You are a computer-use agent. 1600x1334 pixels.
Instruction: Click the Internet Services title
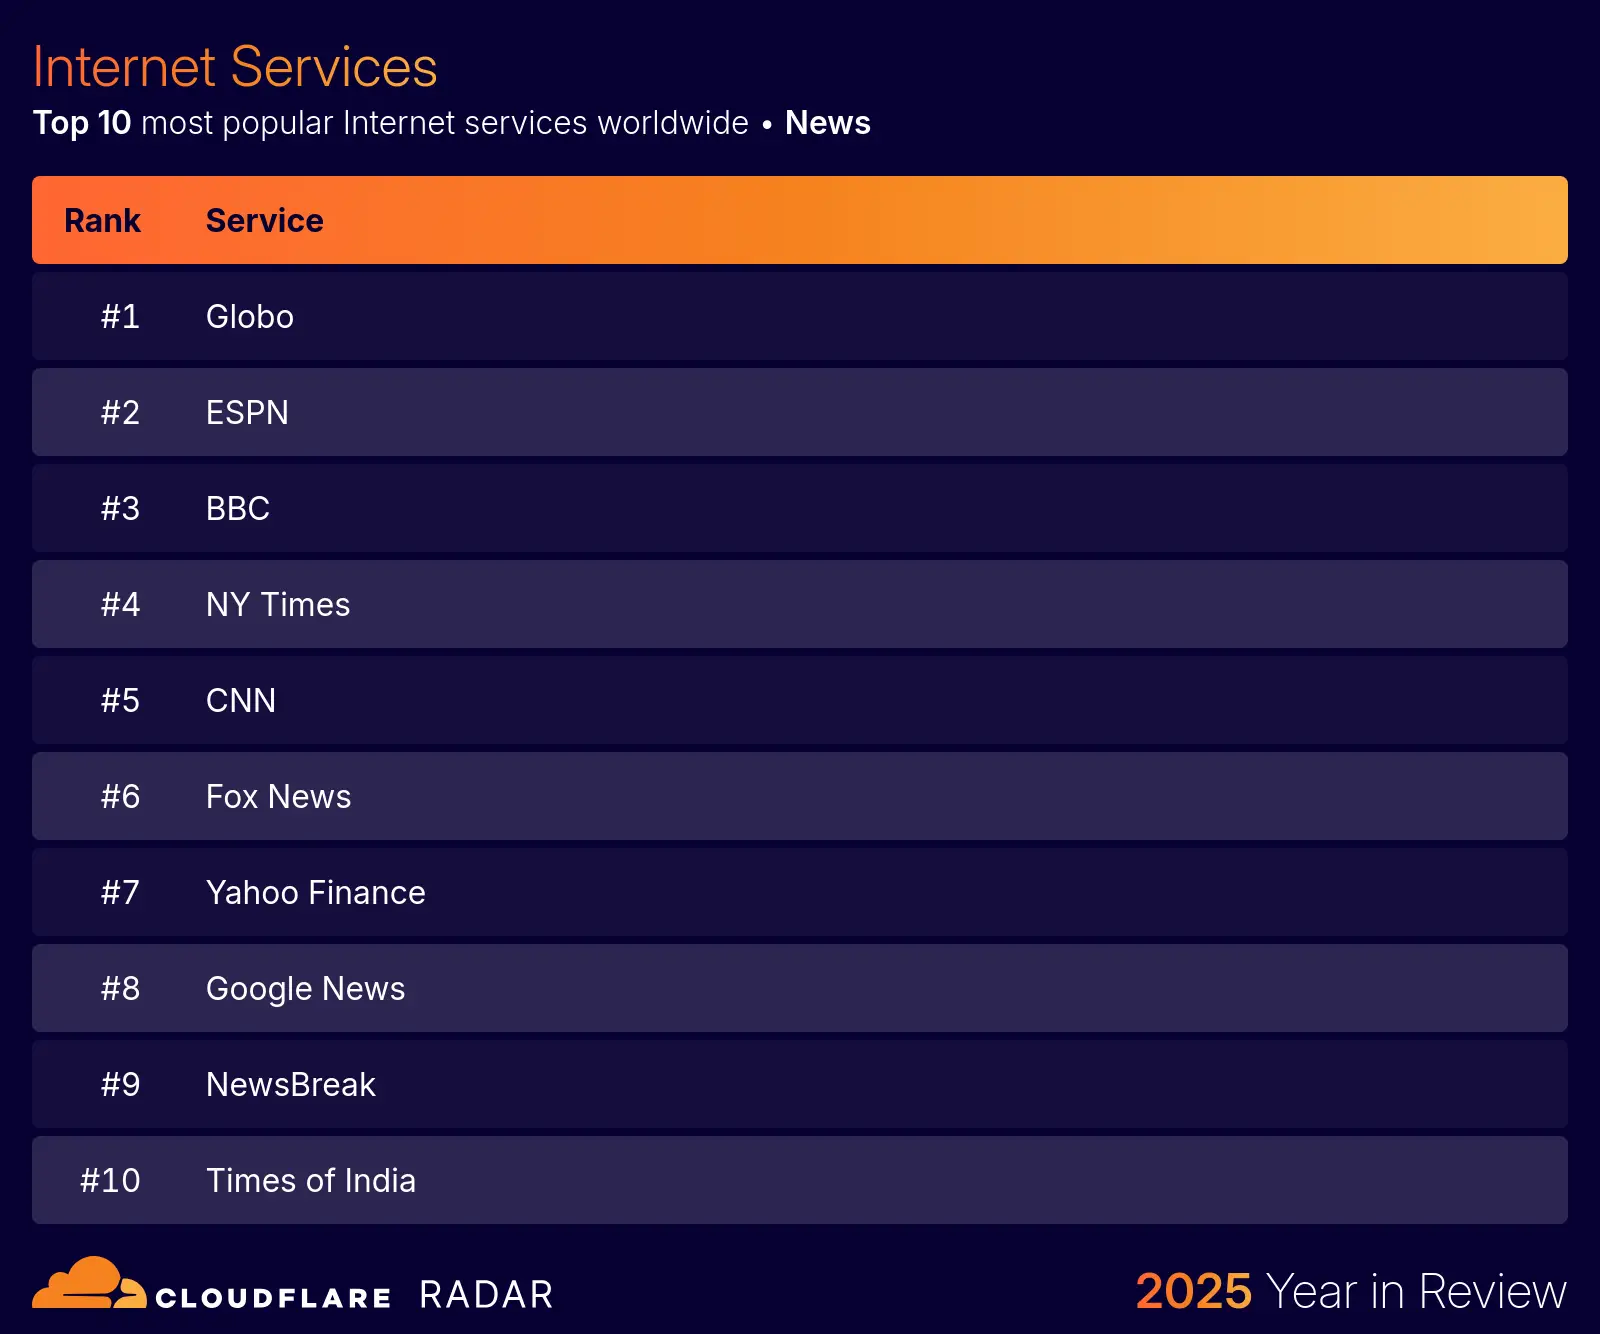(x=235, y=67)
